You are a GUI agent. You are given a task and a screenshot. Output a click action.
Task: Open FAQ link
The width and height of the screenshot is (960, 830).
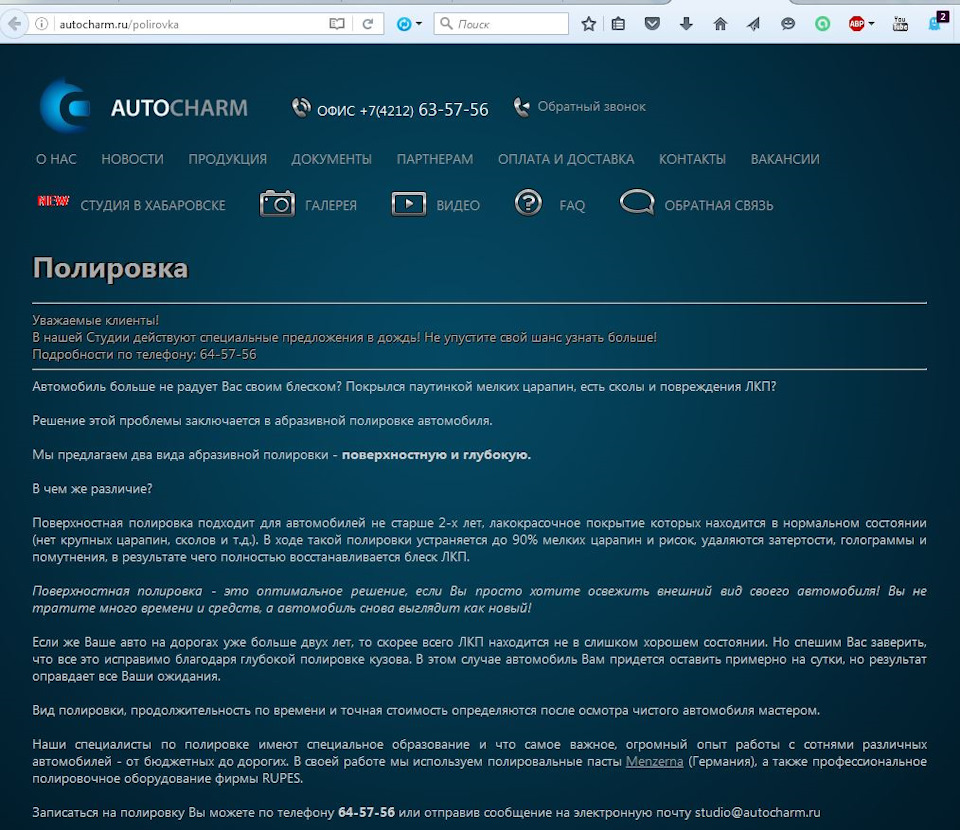tap(572, 206)
